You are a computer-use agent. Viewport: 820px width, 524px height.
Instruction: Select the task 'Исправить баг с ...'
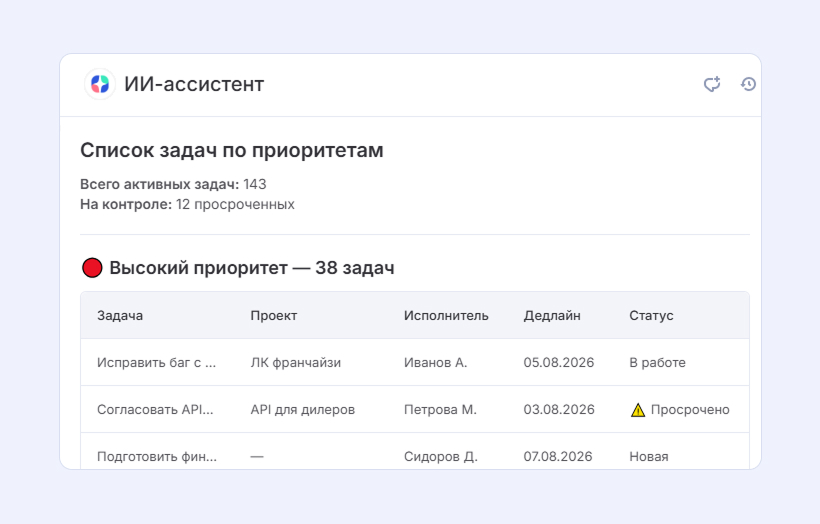(x=156, y=362)
